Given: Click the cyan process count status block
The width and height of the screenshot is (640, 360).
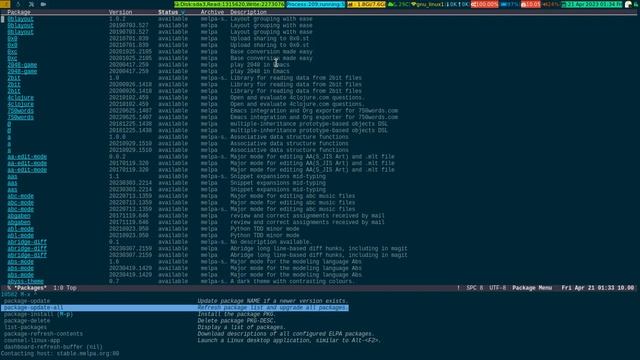Looking at the screenshot, I should [316, 4].
